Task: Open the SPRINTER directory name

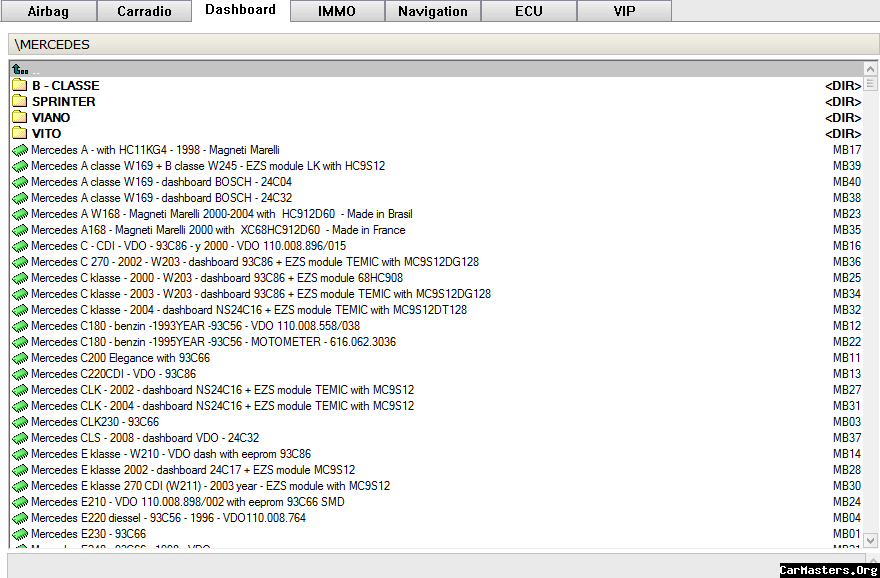Action: click(63, 102)
